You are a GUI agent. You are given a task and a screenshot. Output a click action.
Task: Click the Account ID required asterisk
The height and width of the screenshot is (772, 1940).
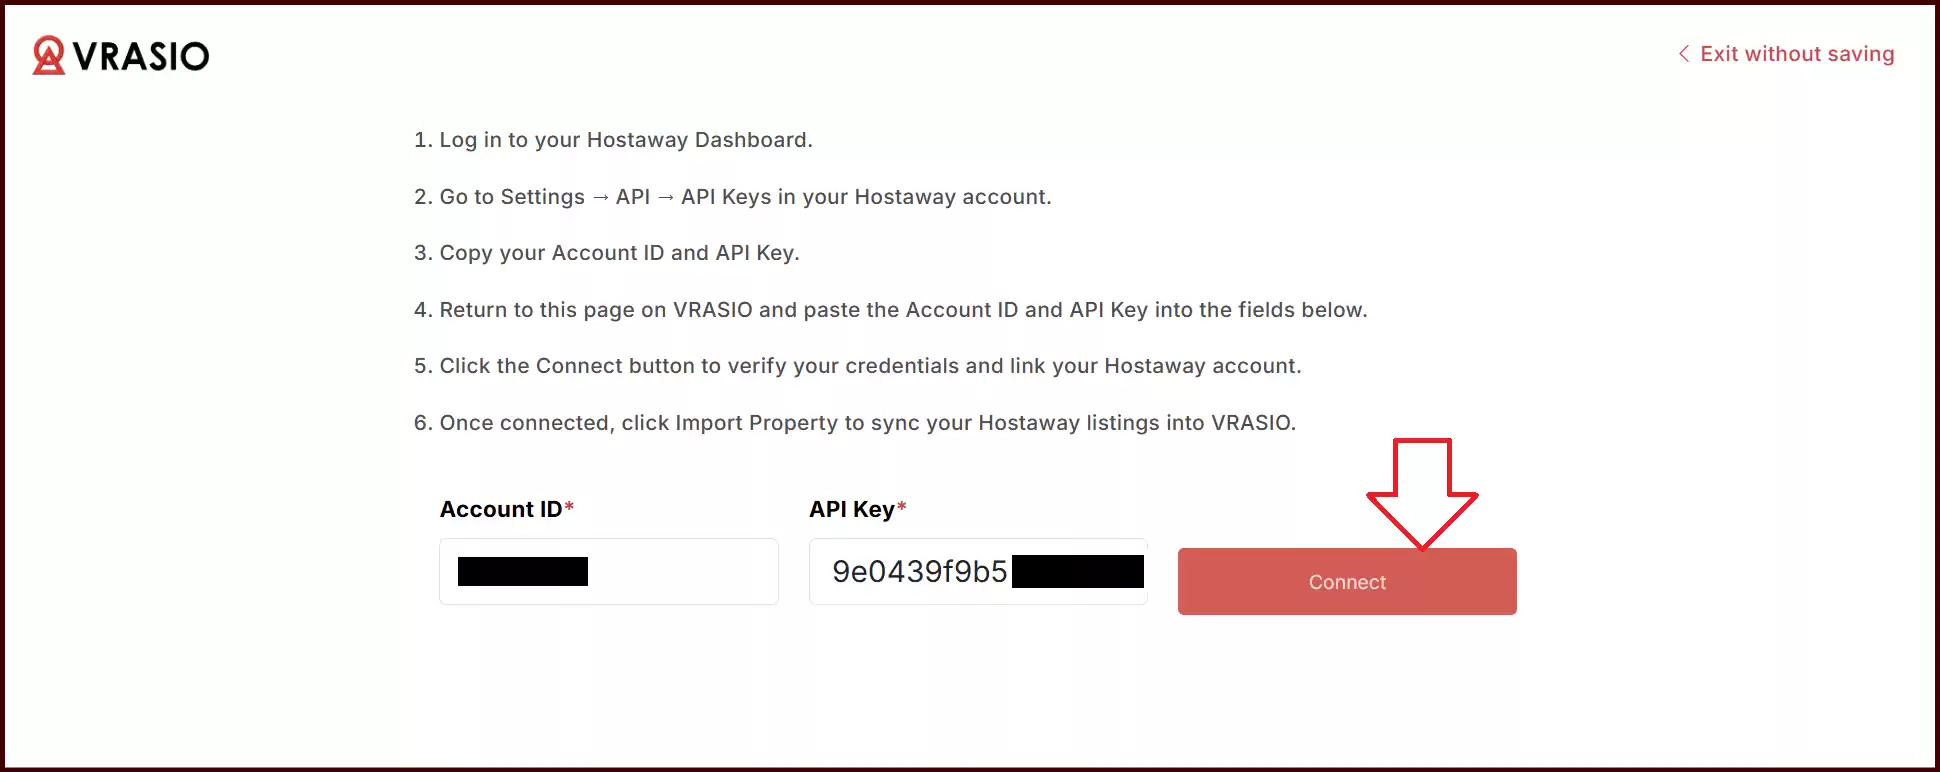pyautogui.click(x=569, y=506)
